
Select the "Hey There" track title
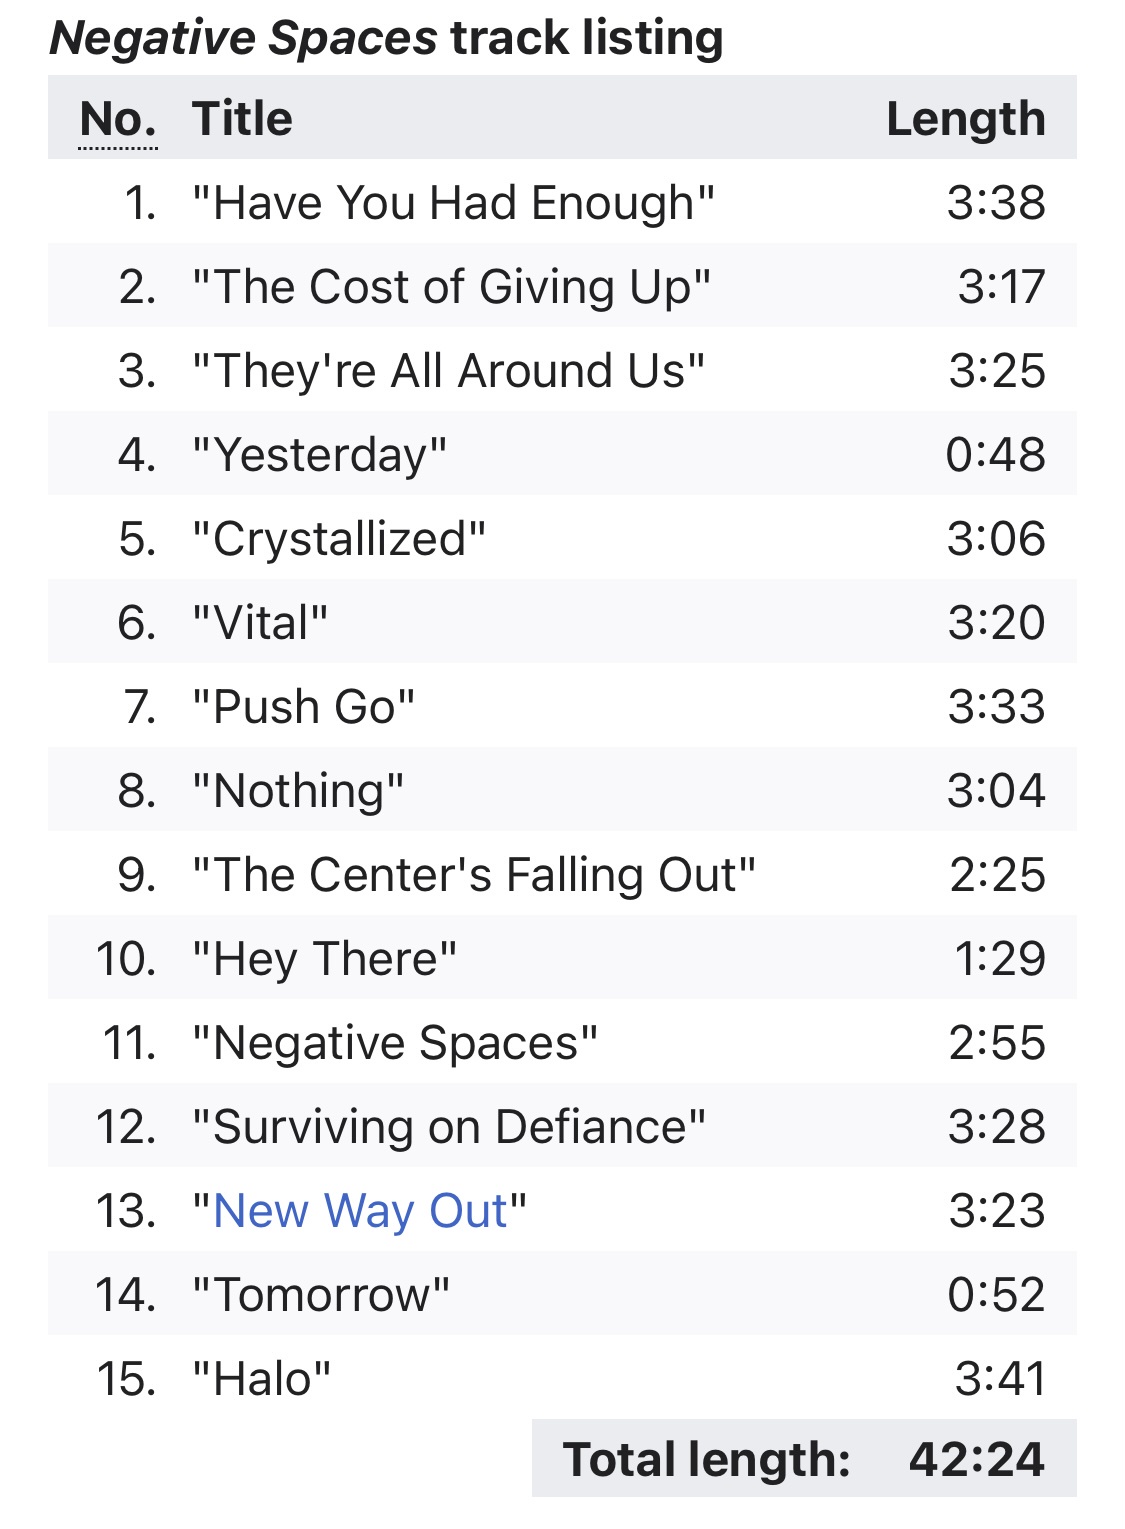[x=324, y=959]
